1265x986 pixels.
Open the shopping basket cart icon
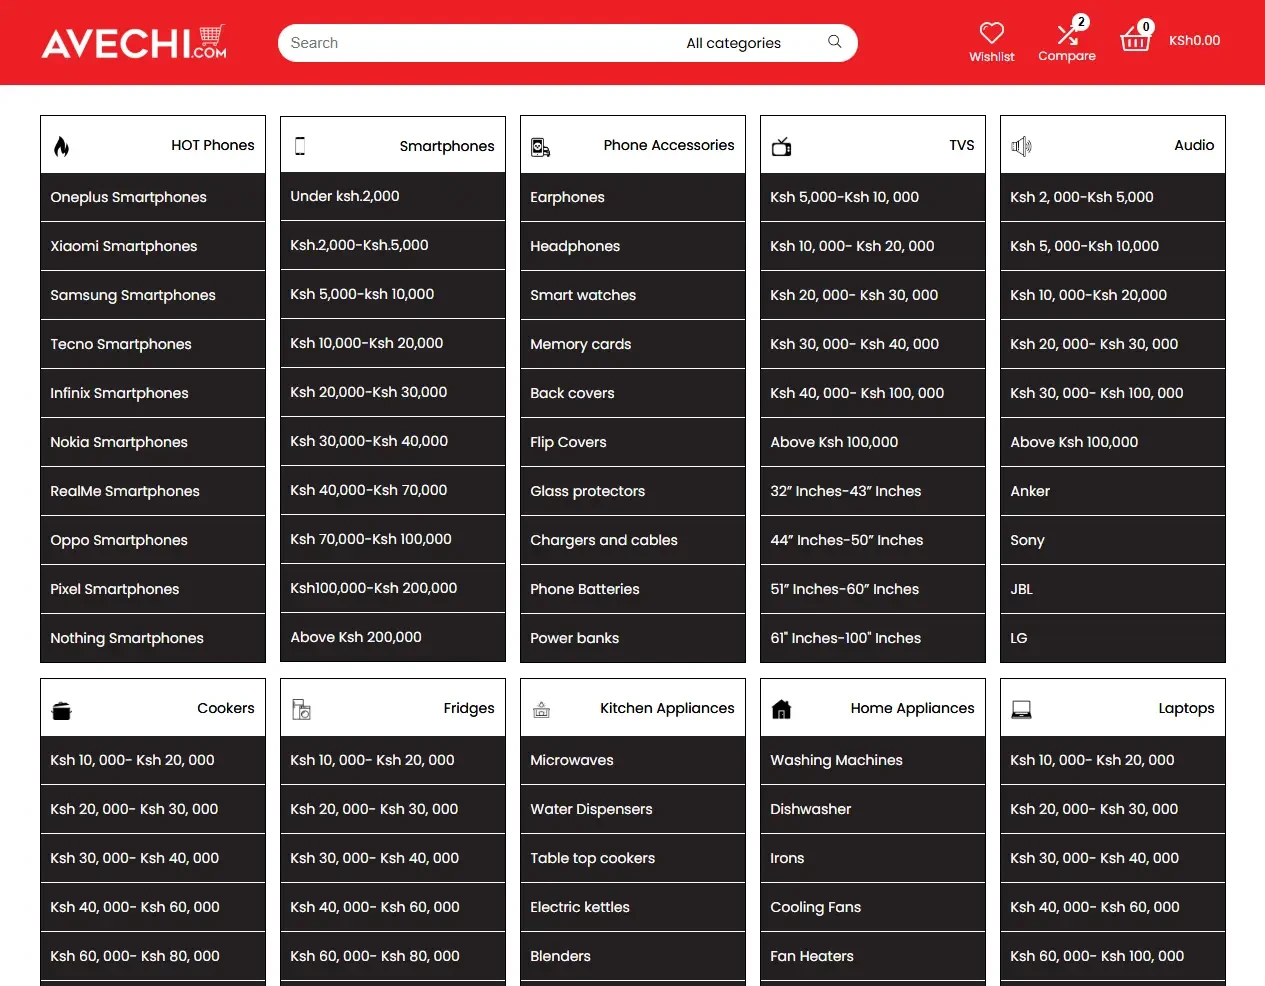click(1135, 39)
